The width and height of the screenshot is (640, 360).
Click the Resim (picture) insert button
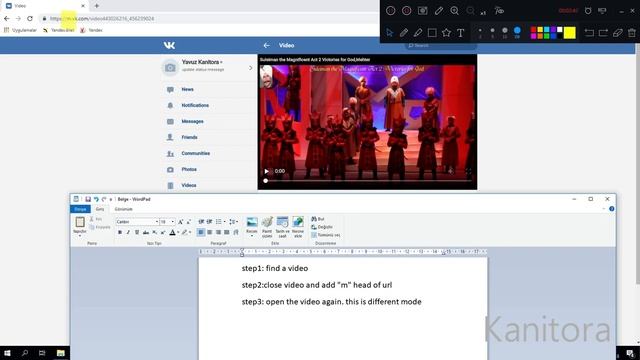tap(252, 227)
